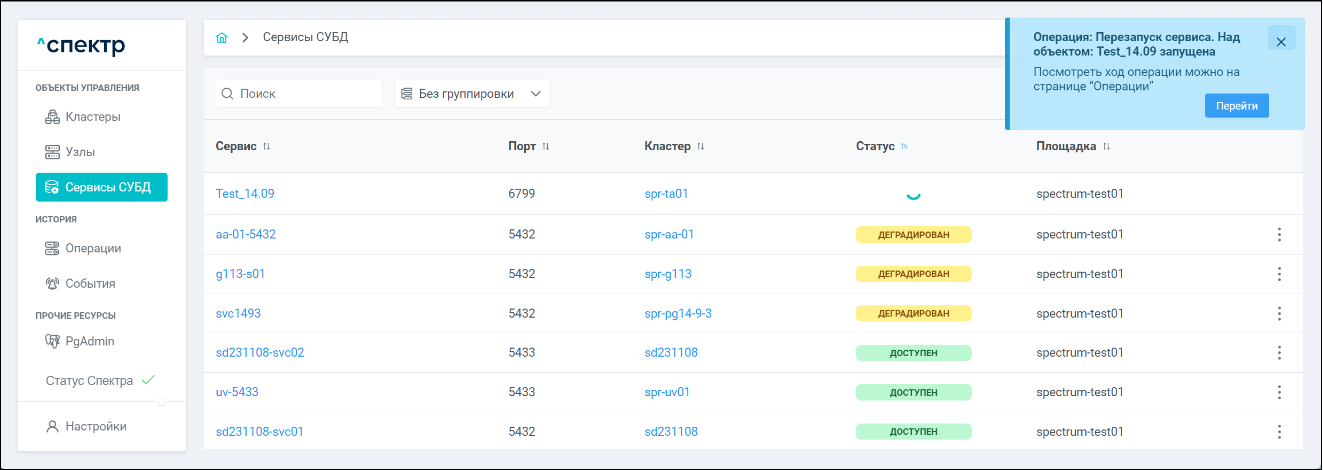
Task: Open three-dot menu for aa-01-5432 row
Action: (1279, 235)
